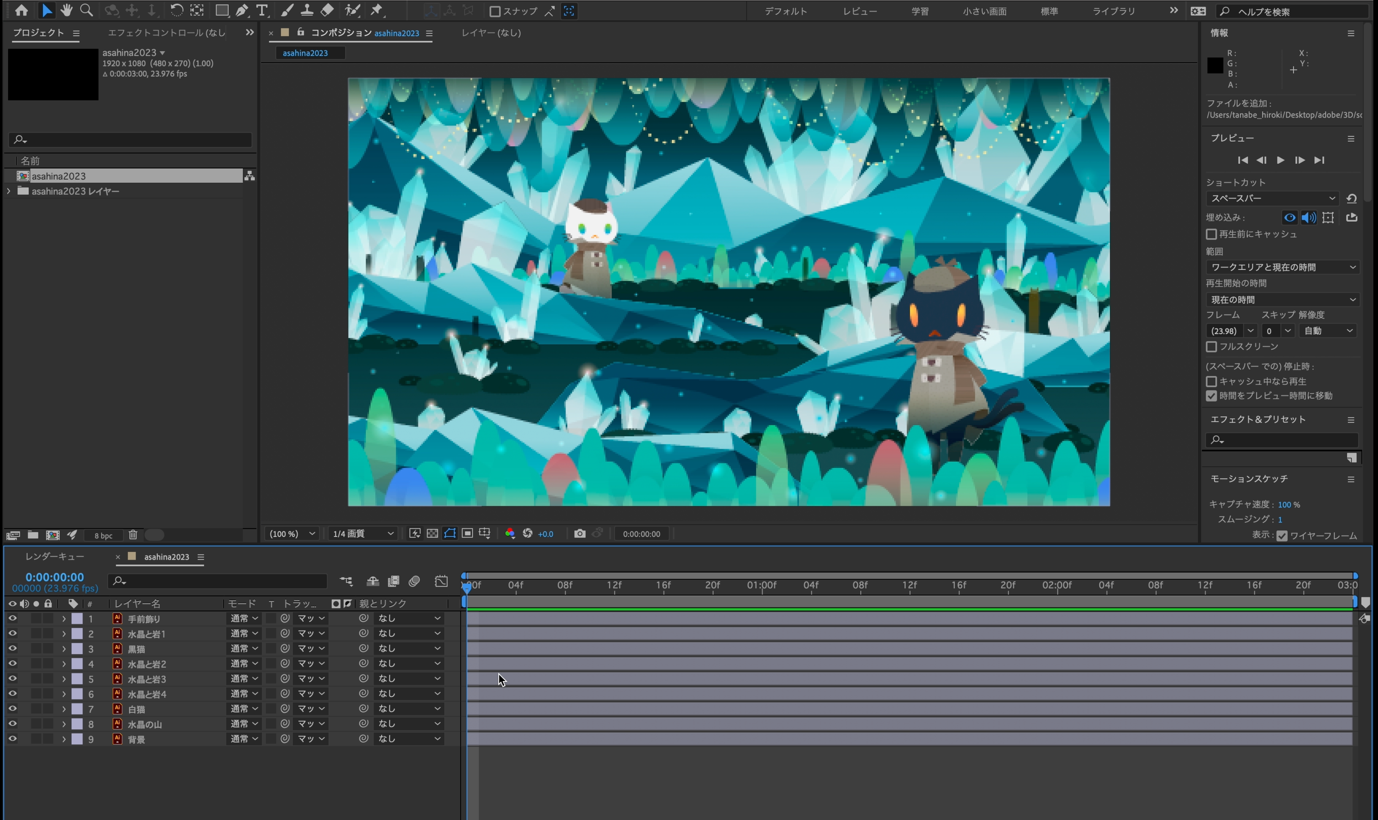The width and height of the screenshot is (1378, 820).
Task: Select the レビュー workspace
Action: (x=860, y=11)
